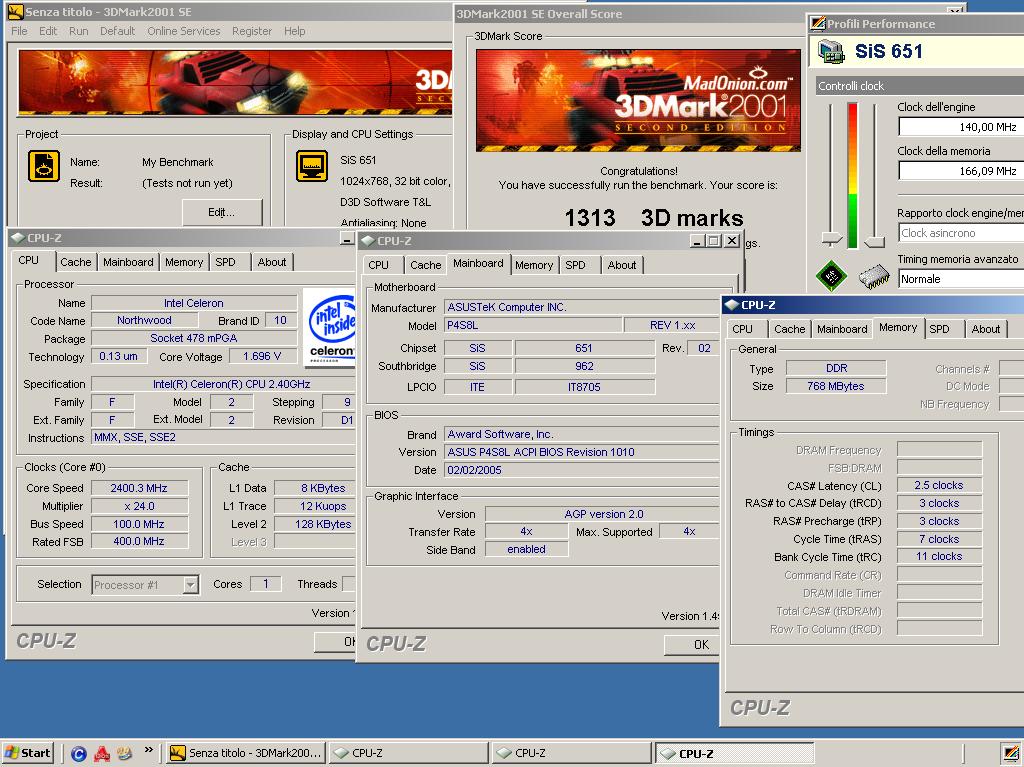The width and height of the screenshot is (1024, 767).
Task: Click the "Northwood" code name value
Action: point(144,320)
